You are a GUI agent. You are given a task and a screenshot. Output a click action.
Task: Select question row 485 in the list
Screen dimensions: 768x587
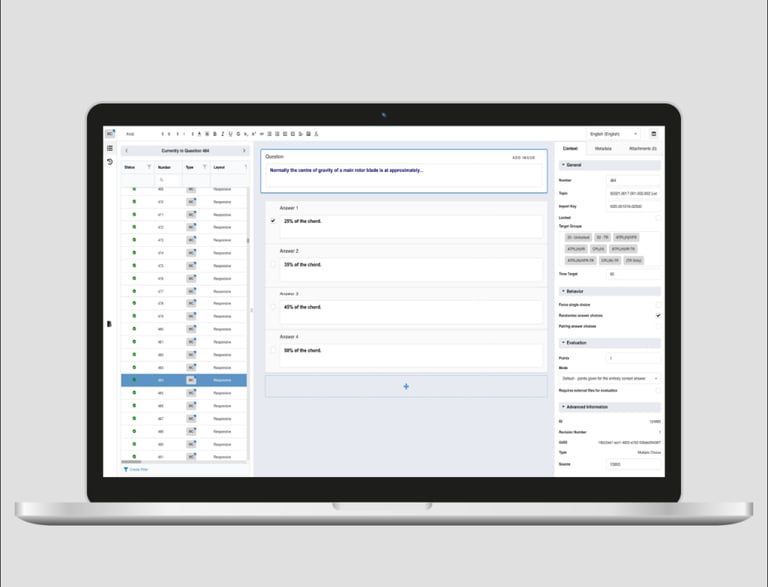point(184,393)
